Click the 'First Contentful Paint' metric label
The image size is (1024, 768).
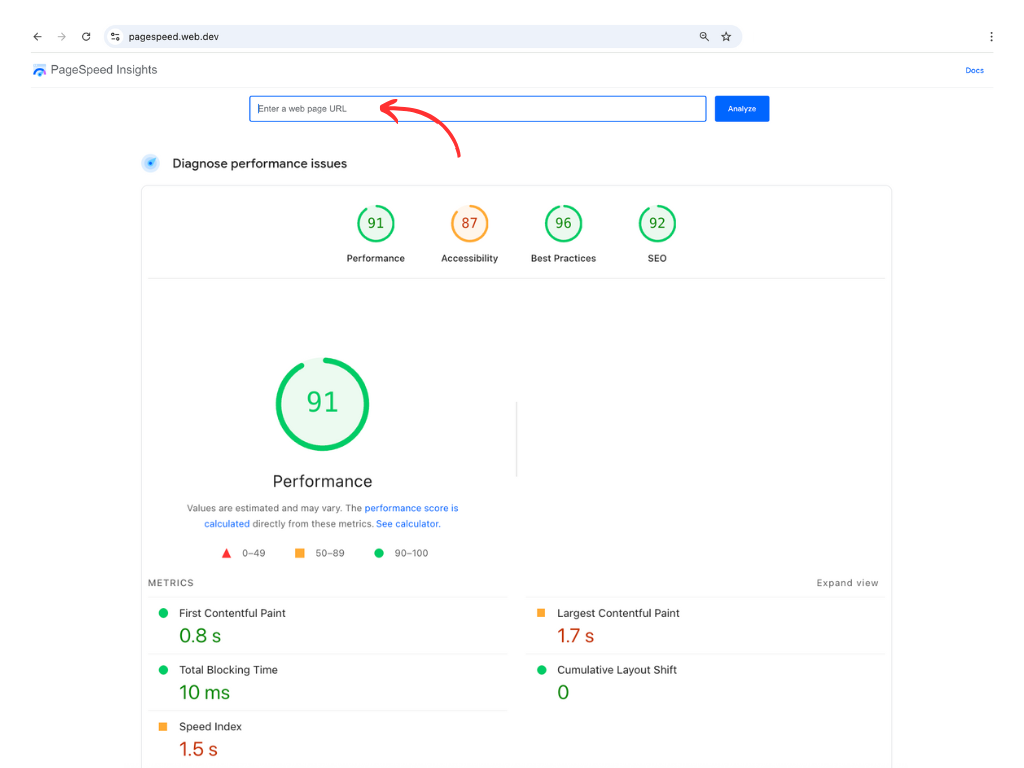coord(232,613)
